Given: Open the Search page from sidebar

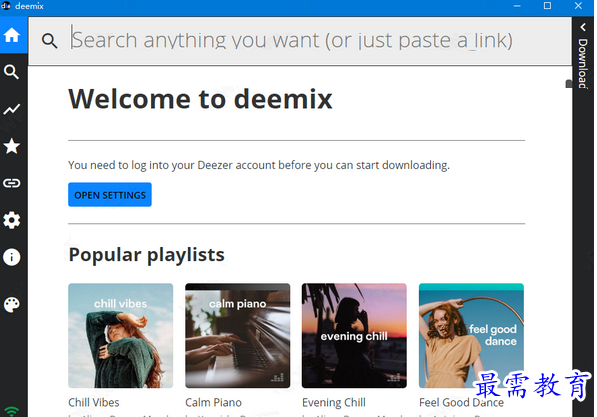Looking at the screenshot, I should tap(11, 72).
